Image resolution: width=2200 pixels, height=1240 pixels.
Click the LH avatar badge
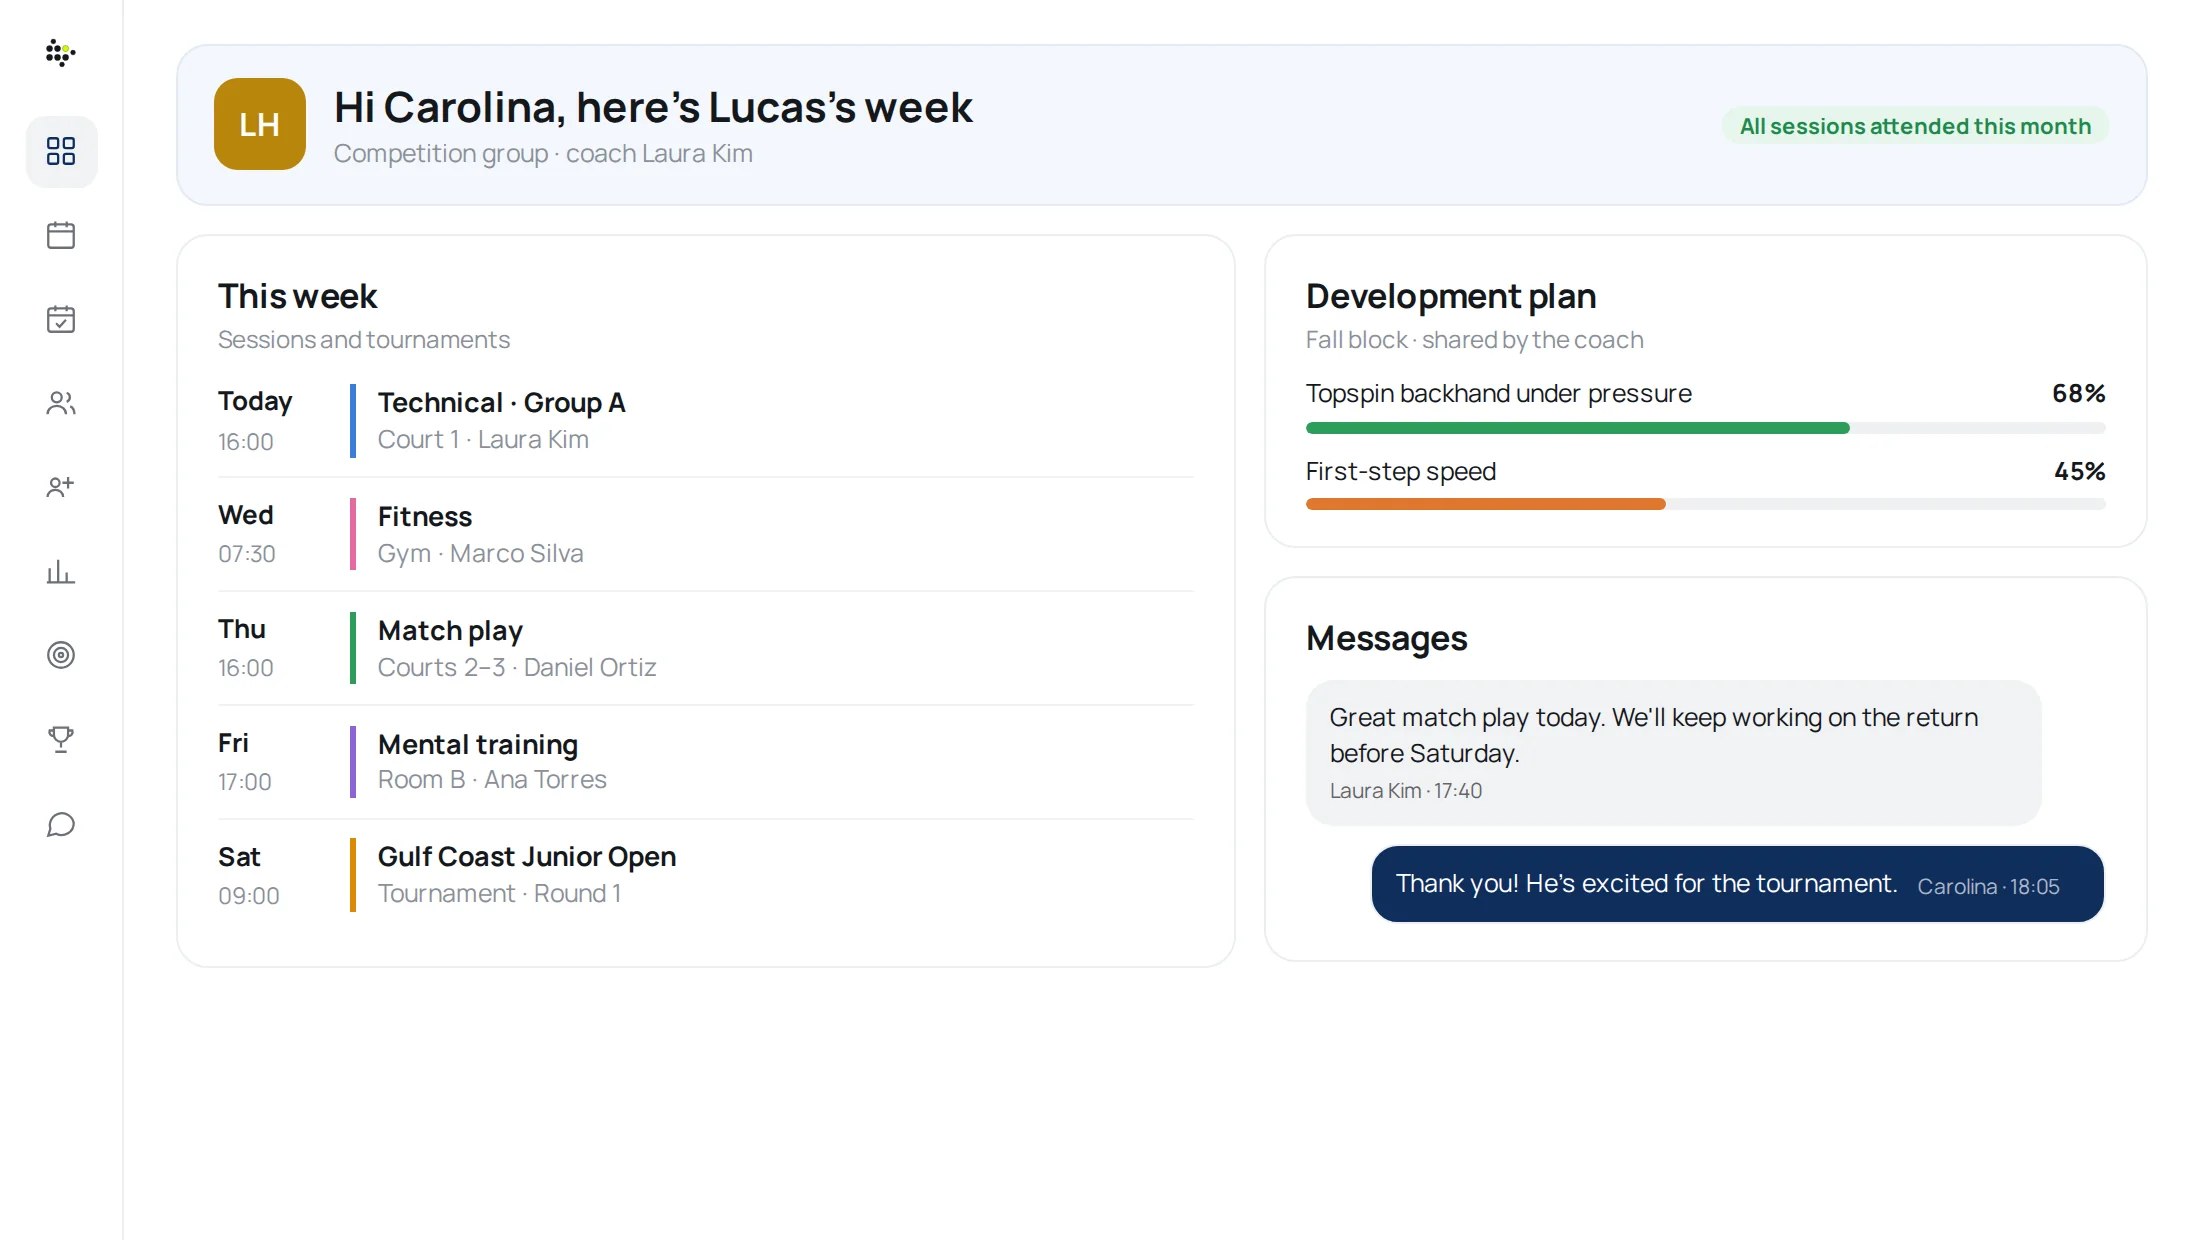click(260, 124)
